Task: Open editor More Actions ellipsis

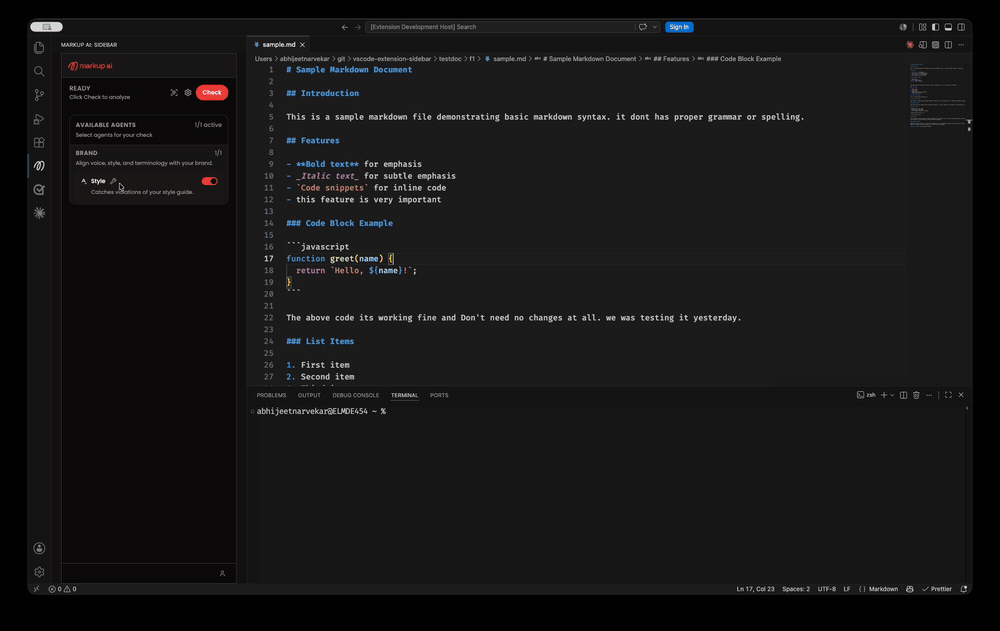Action: pos(961,45)
